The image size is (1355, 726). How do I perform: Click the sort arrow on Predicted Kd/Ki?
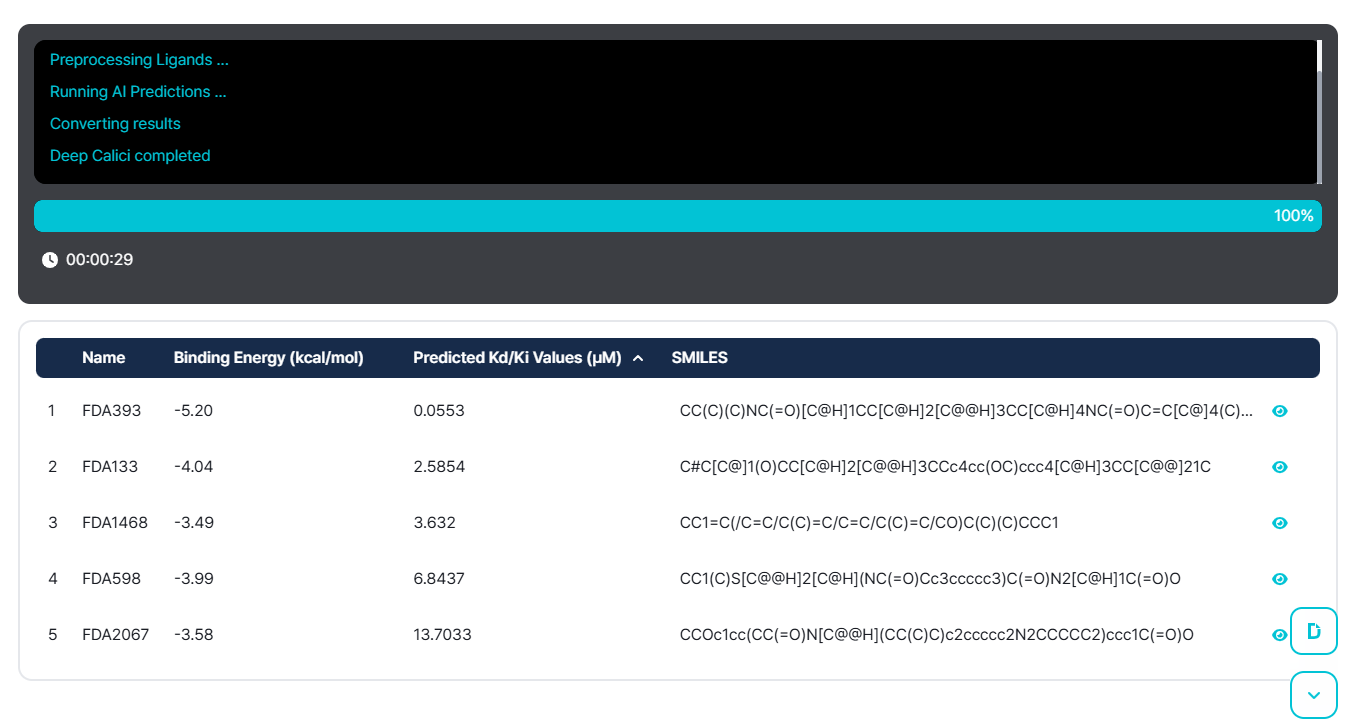(638, 358)
